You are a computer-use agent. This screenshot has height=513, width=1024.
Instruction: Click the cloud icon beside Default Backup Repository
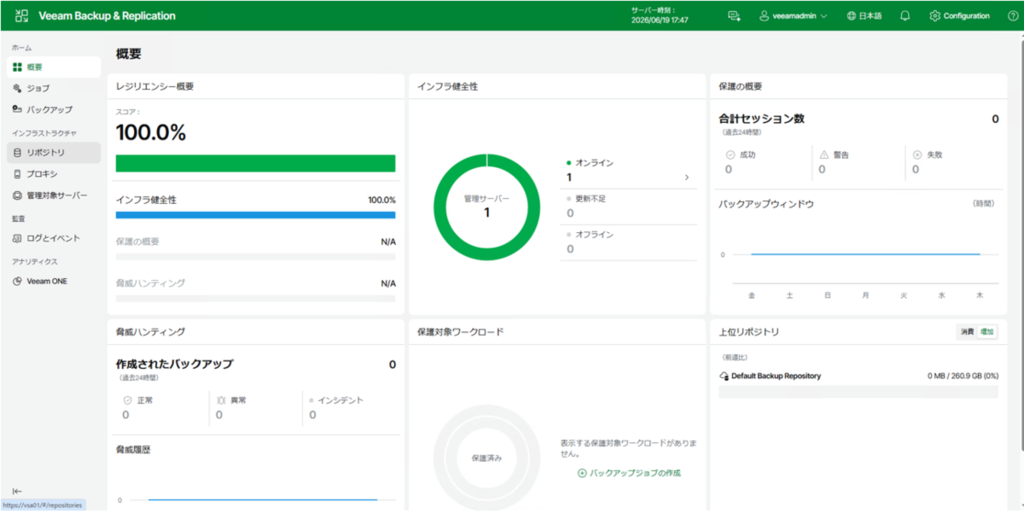coord(724,377)
